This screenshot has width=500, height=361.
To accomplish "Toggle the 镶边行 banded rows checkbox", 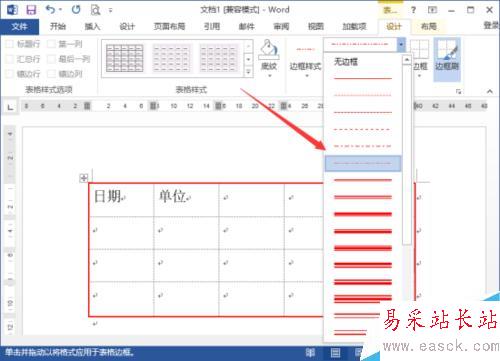I will pos(10,74).
